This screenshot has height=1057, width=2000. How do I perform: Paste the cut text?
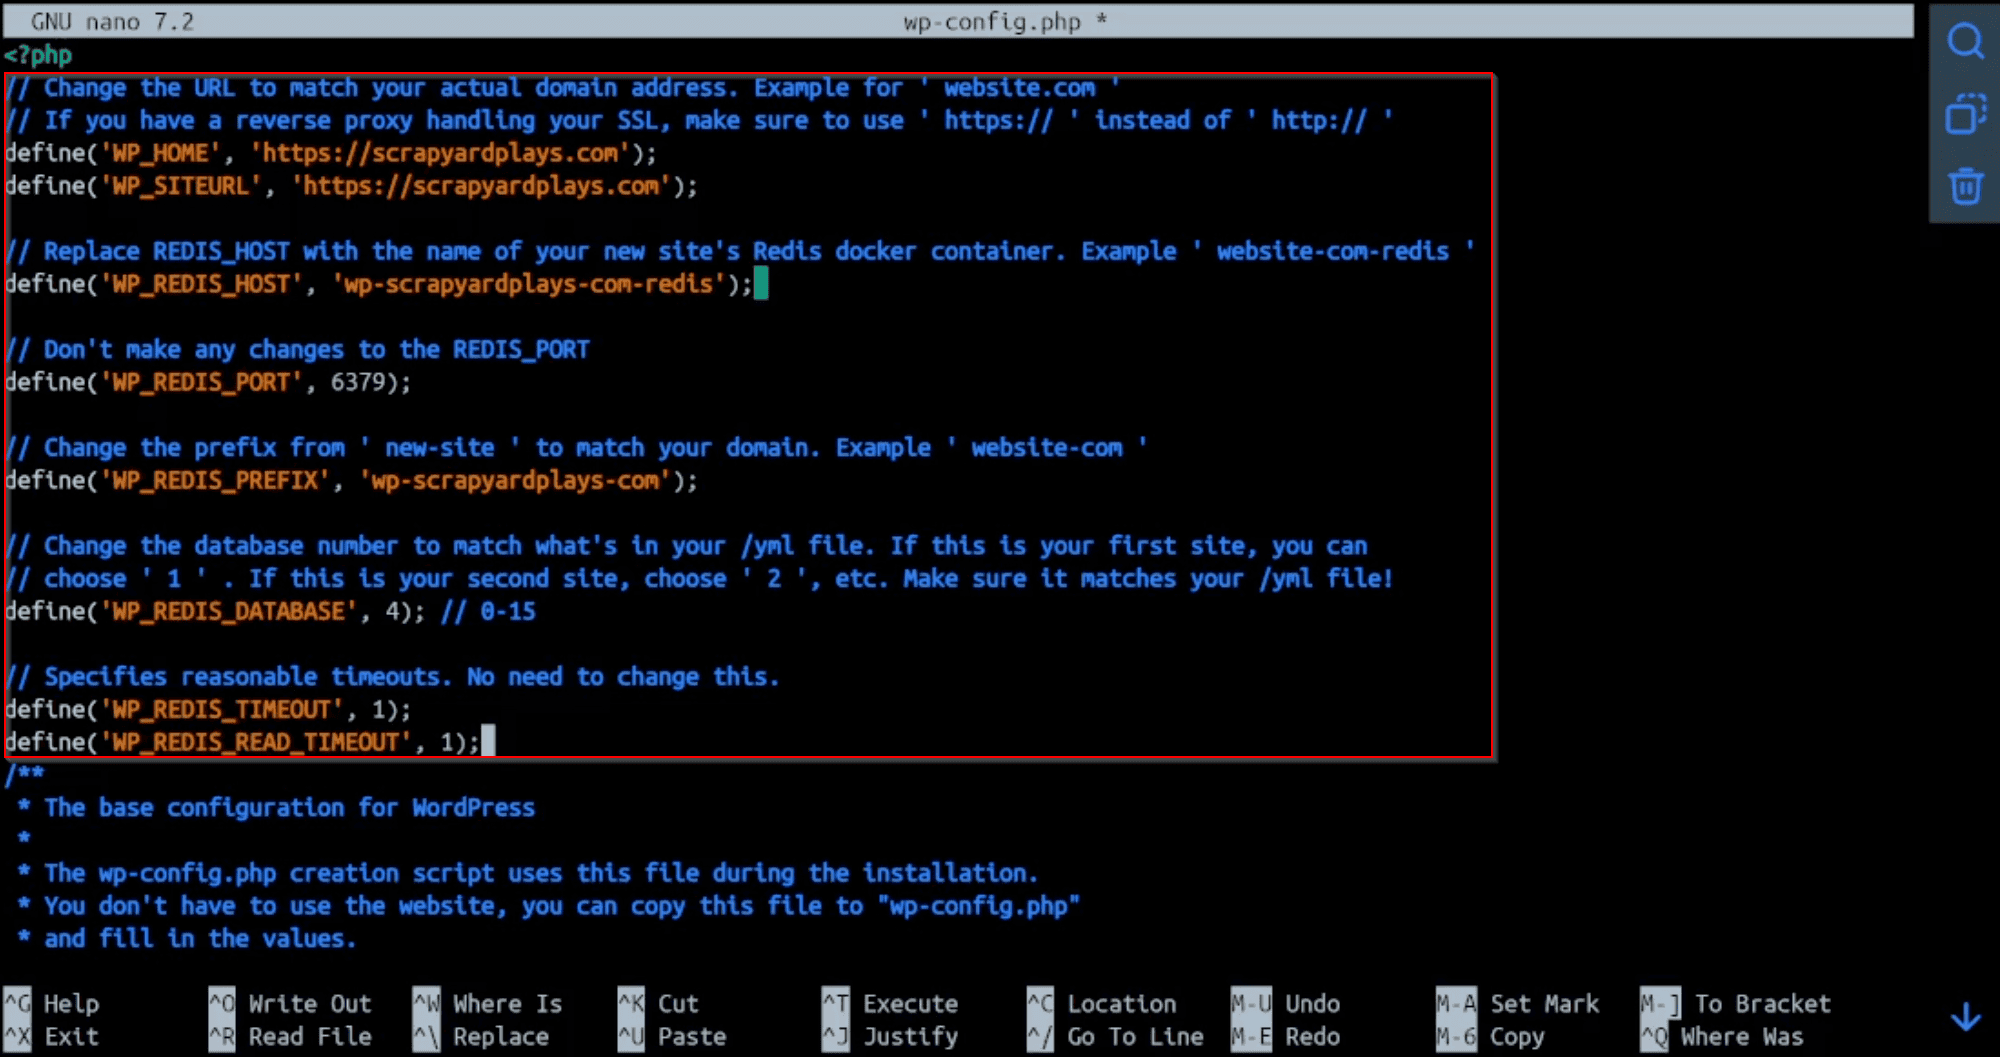(x=690, y=1036)
